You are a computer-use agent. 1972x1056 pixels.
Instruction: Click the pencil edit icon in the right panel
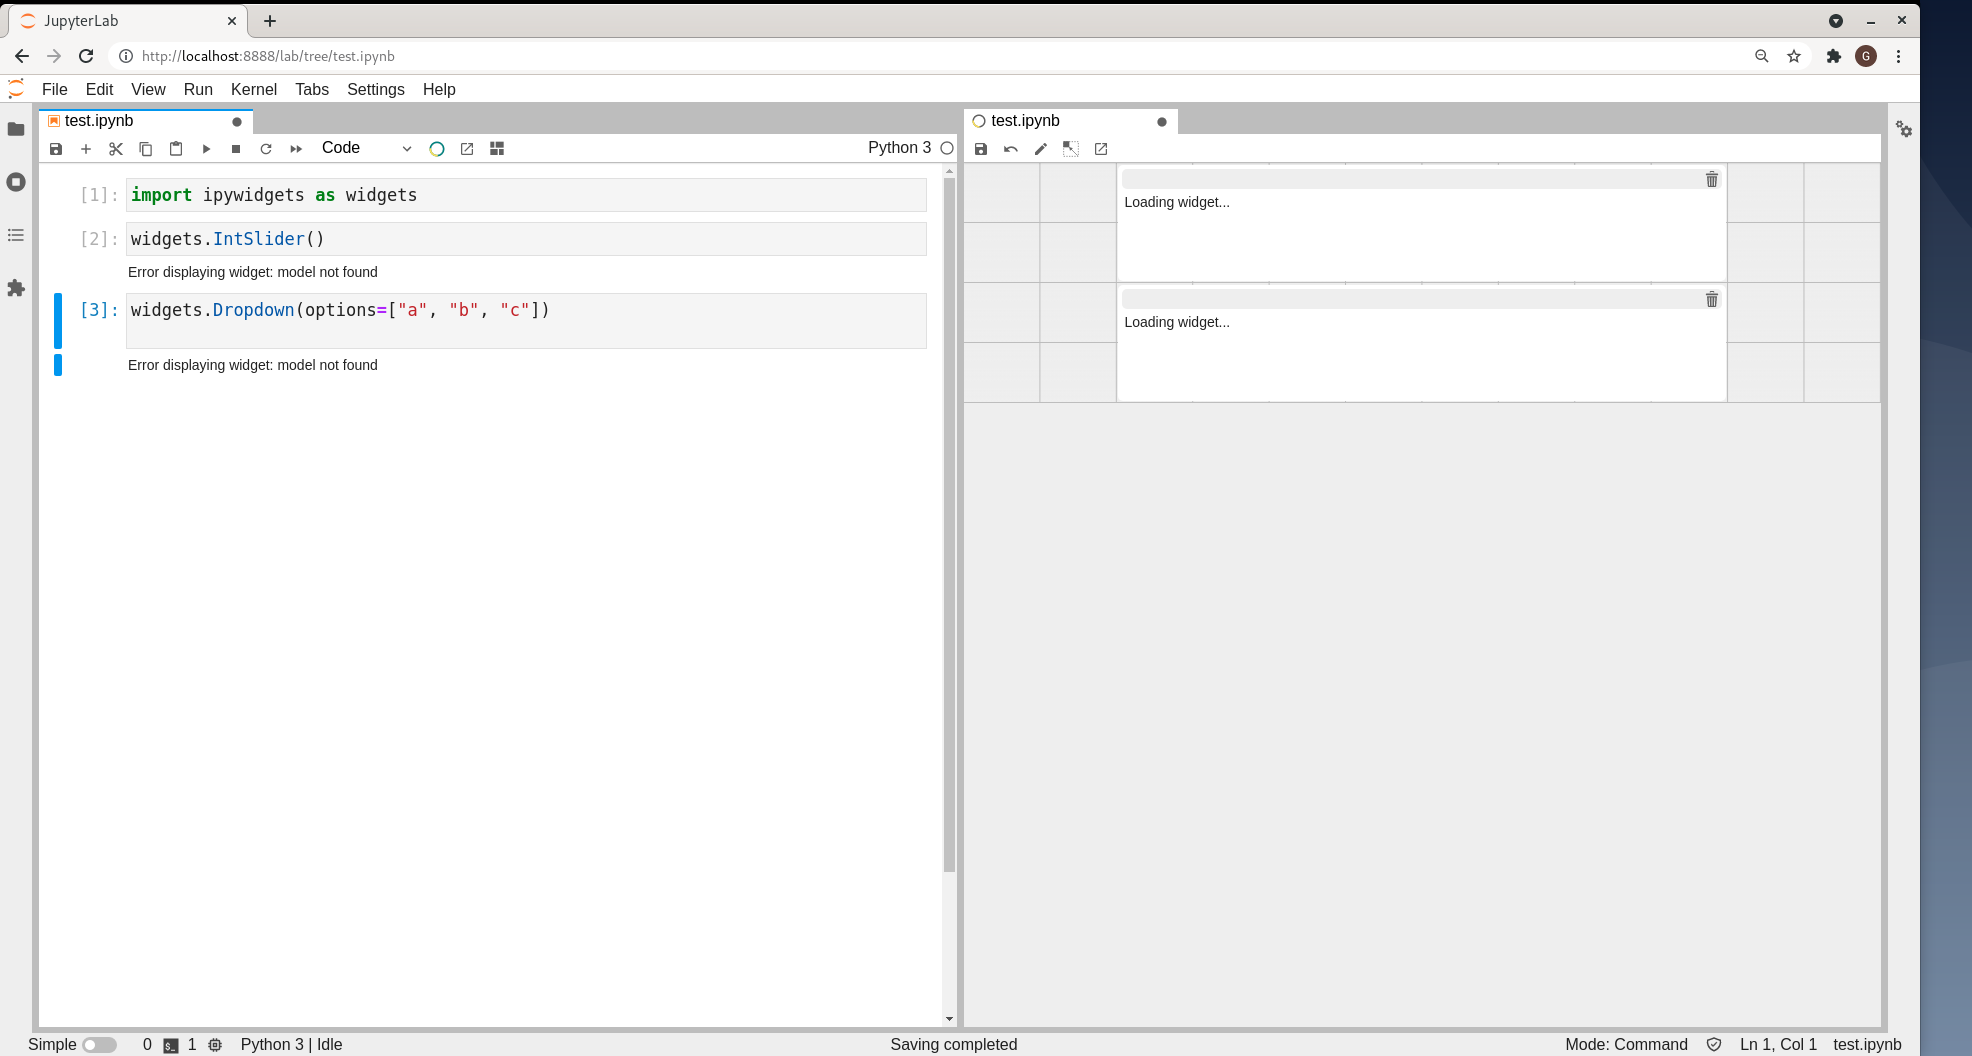[1040, 148]
